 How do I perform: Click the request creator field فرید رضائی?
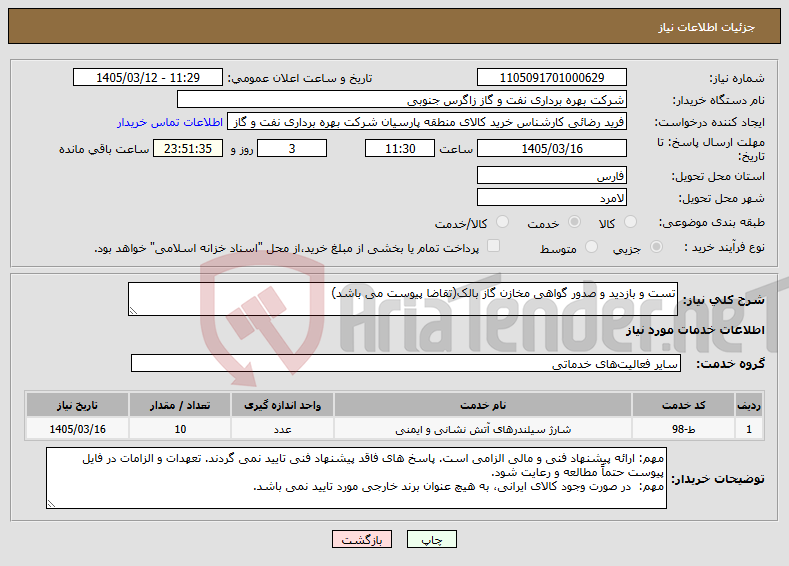coord(427,122)
